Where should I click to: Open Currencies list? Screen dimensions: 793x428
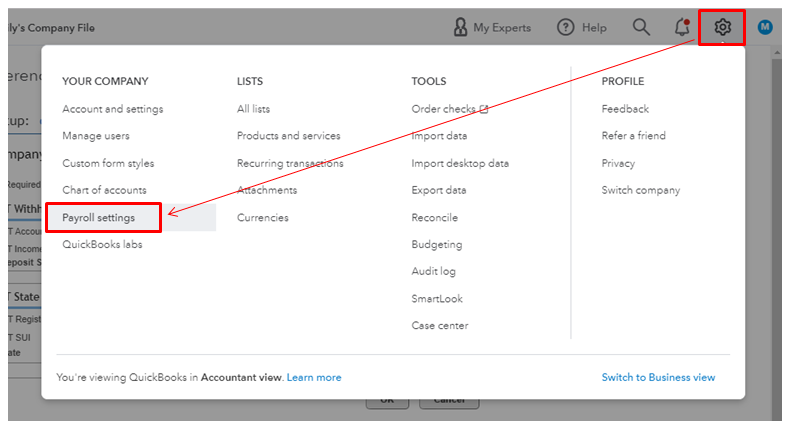point(262,218)
